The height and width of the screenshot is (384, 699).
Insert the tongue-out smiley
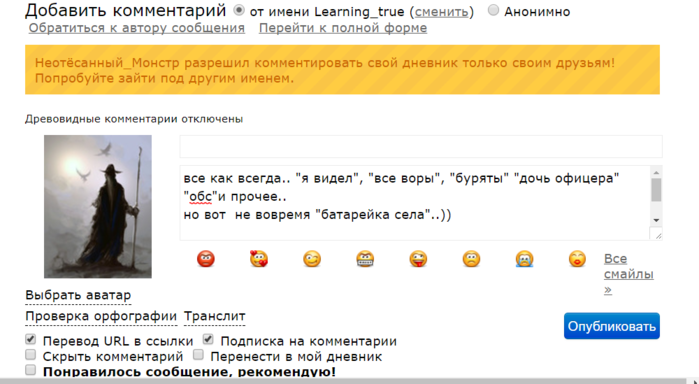pos(418,259)
